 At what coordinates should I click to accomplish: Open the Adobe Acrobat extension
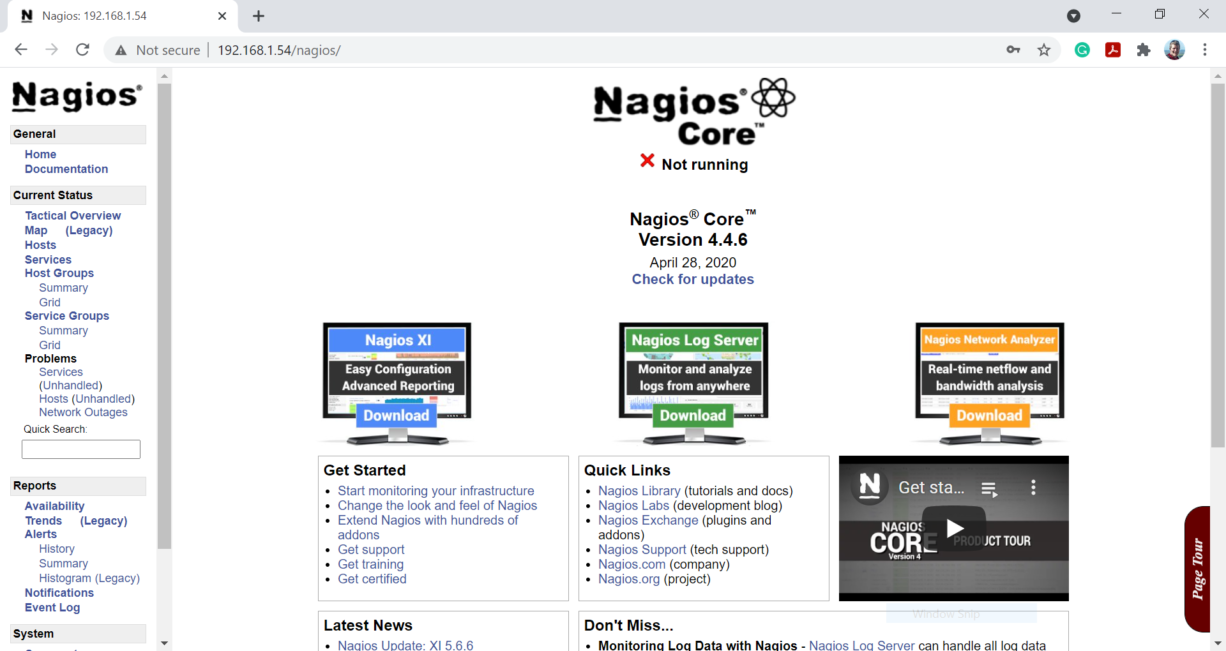pos(1112,49)
